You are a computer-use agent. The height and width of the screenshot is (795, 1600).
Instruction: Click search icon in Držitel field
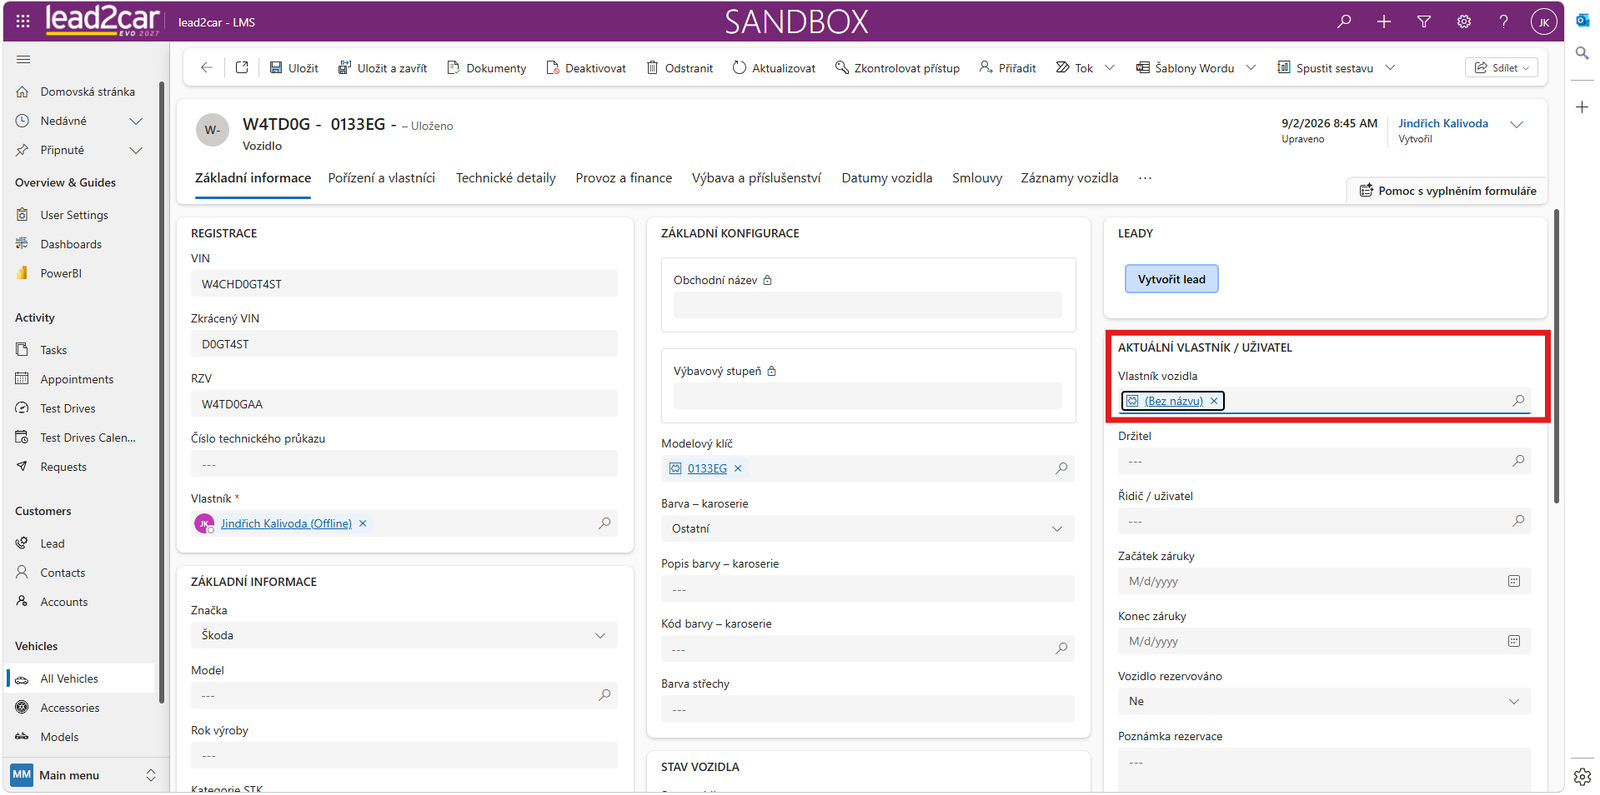click(1518, 461)
